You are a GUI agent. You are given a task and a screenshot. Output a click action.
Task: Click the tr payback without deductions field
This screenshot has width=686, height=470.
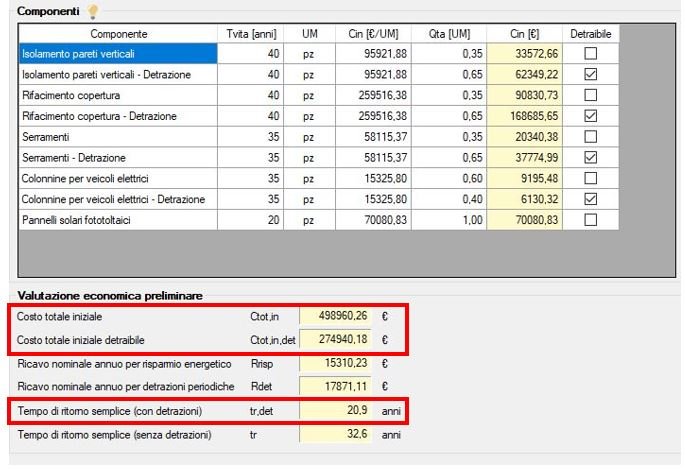click(335, 435)
